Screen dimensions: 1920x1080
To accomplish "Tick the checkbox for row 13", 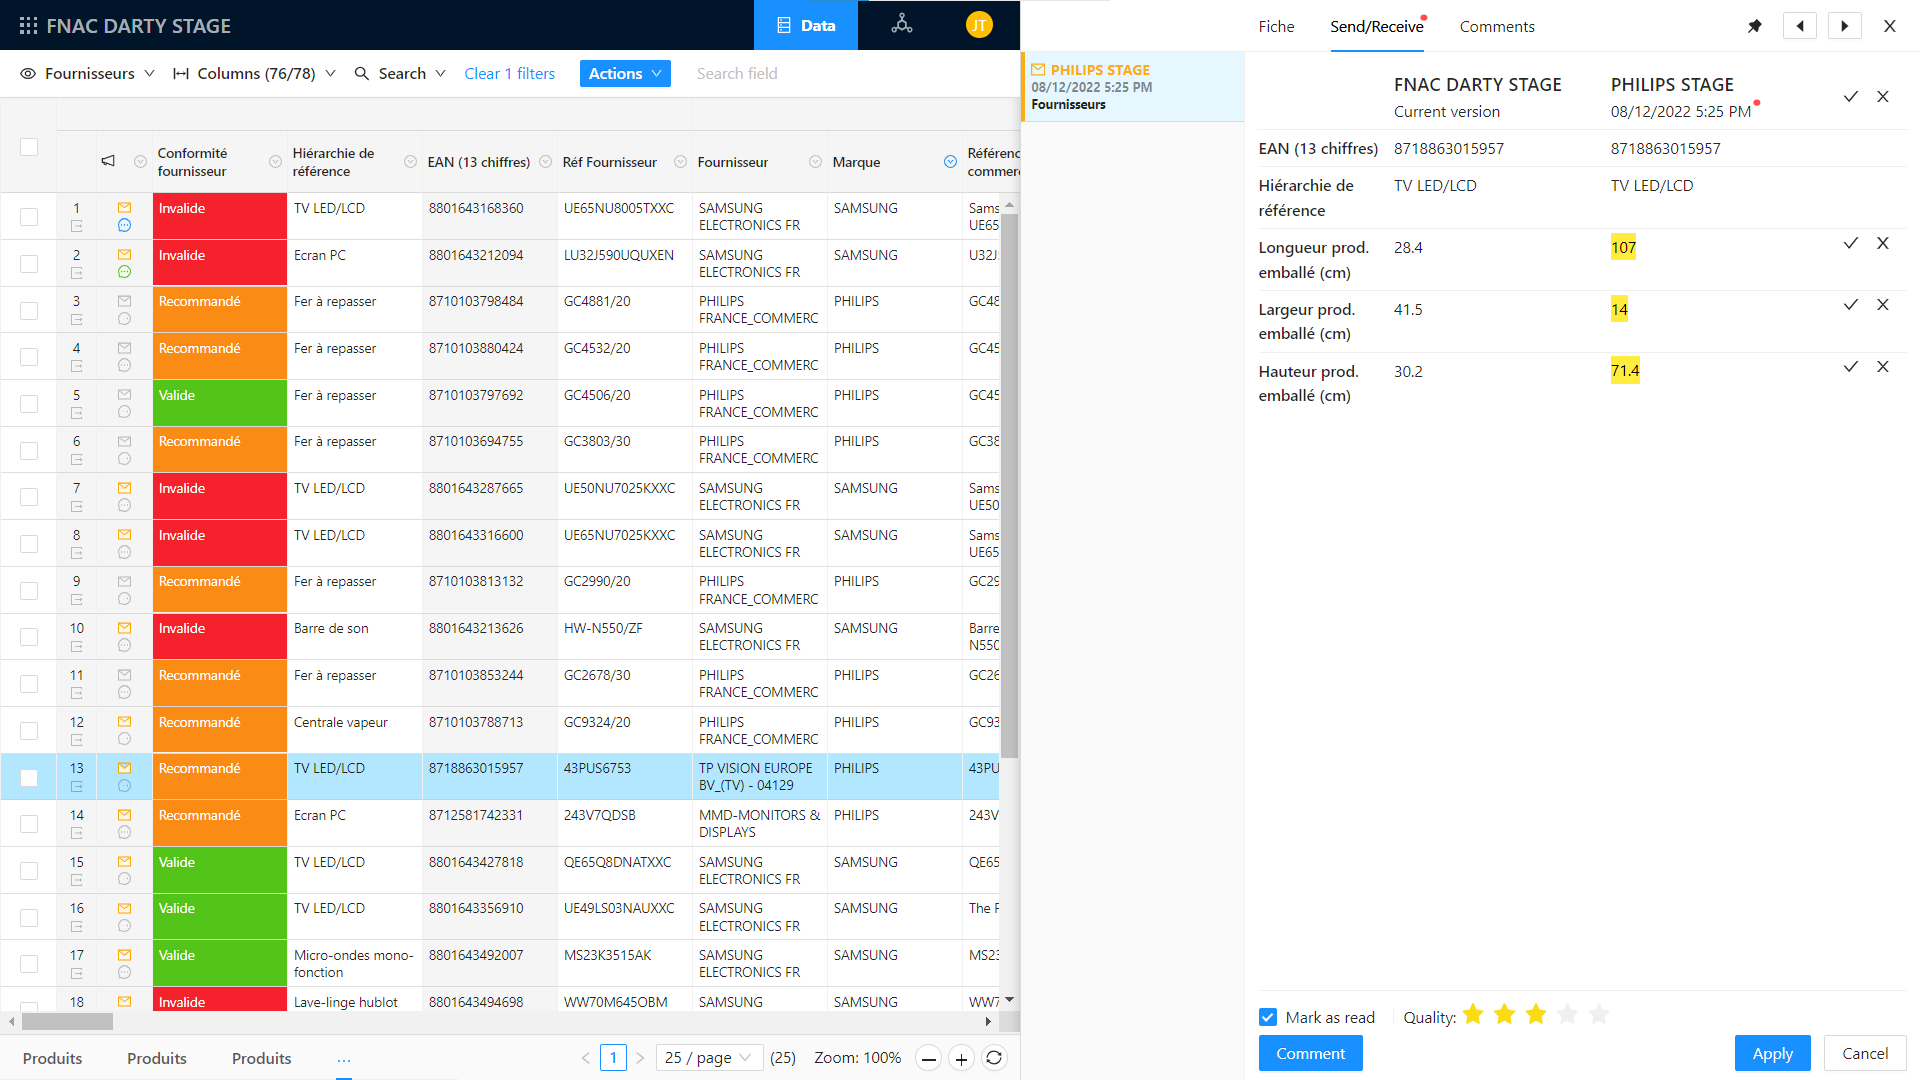I will point(29,777).
